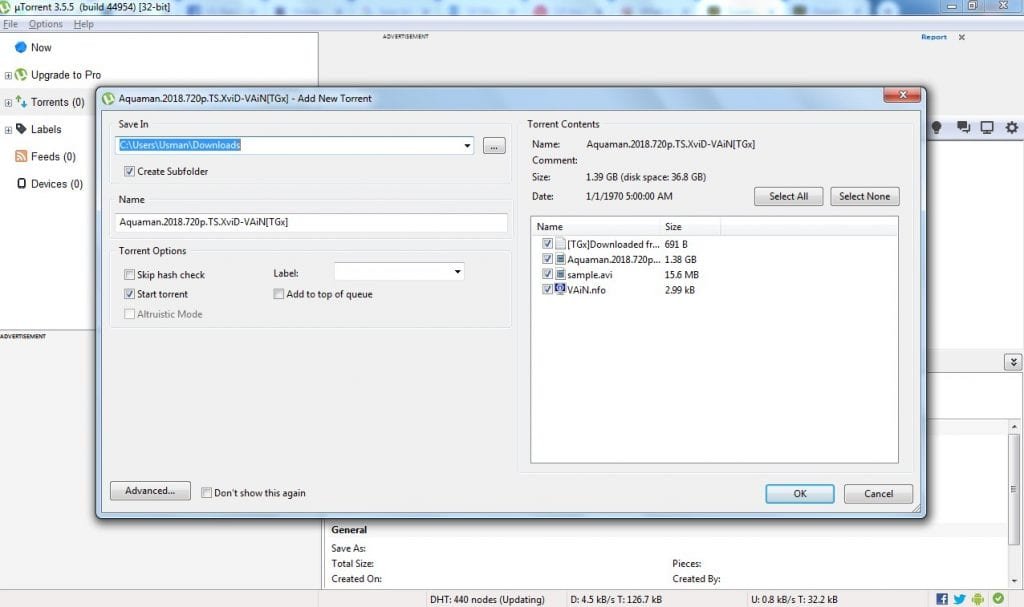
Task: Click the Twitter bird icon
Action: (960, 599)
